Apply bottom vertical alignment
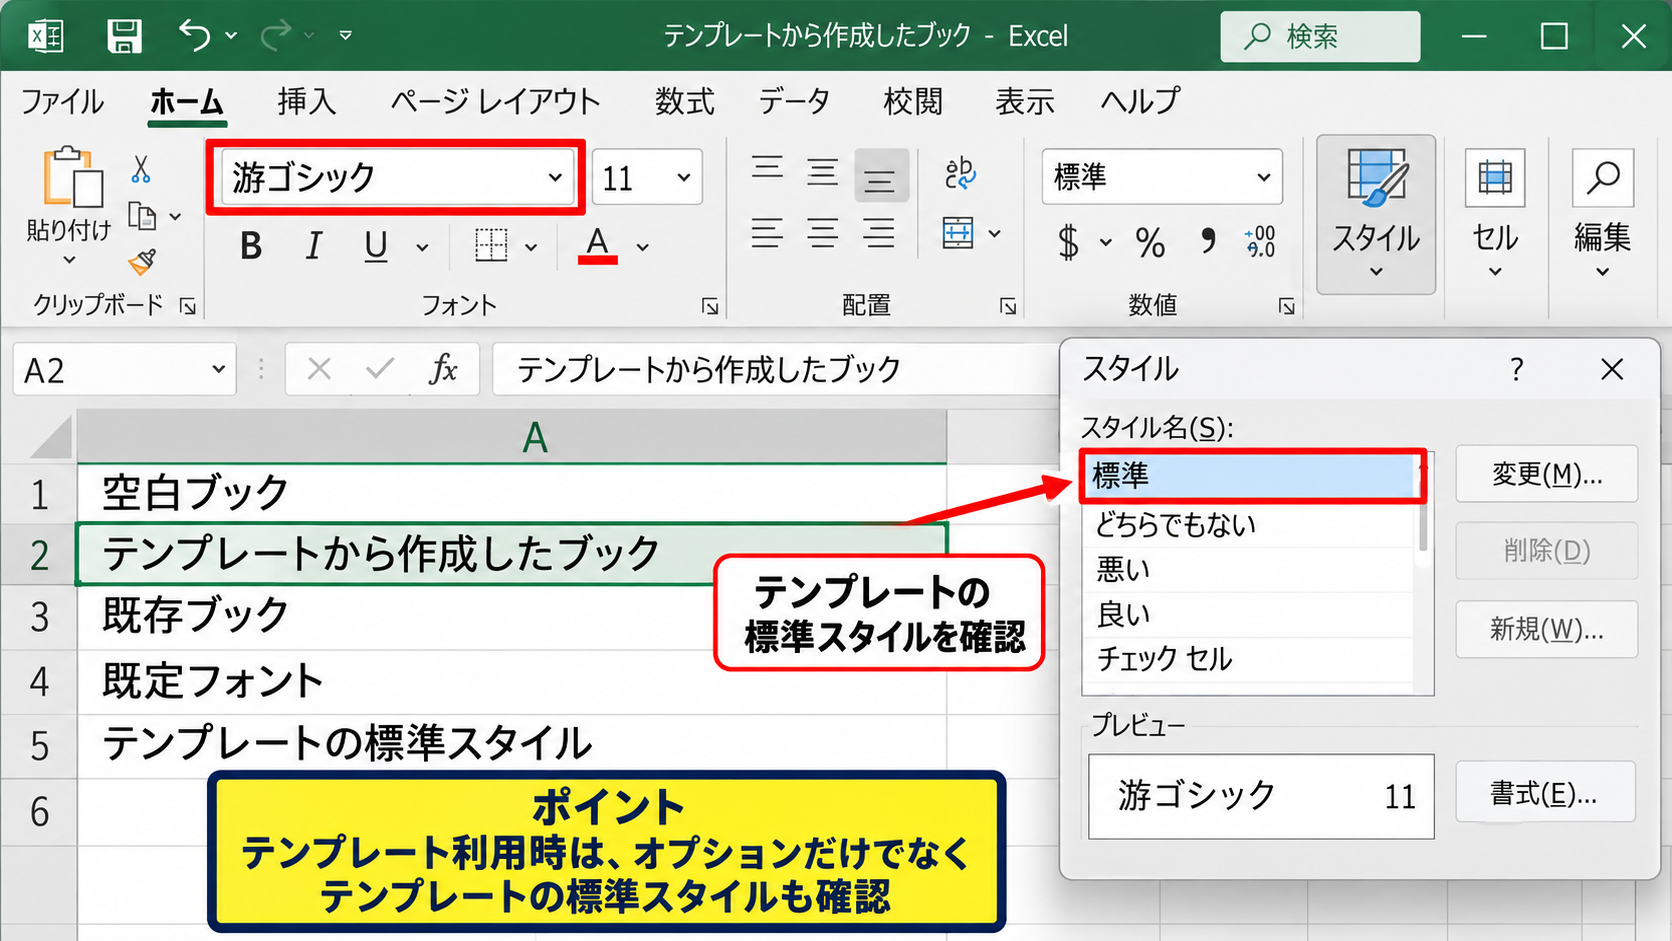 (x=880, y=175)
